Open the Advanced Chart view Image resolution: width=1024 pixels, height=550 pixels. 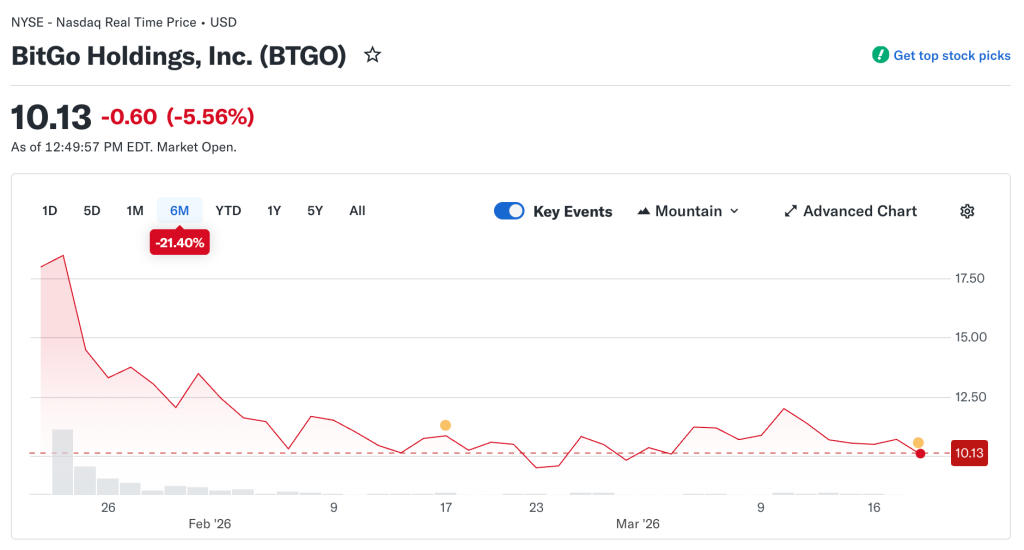[x=859, y=211]
